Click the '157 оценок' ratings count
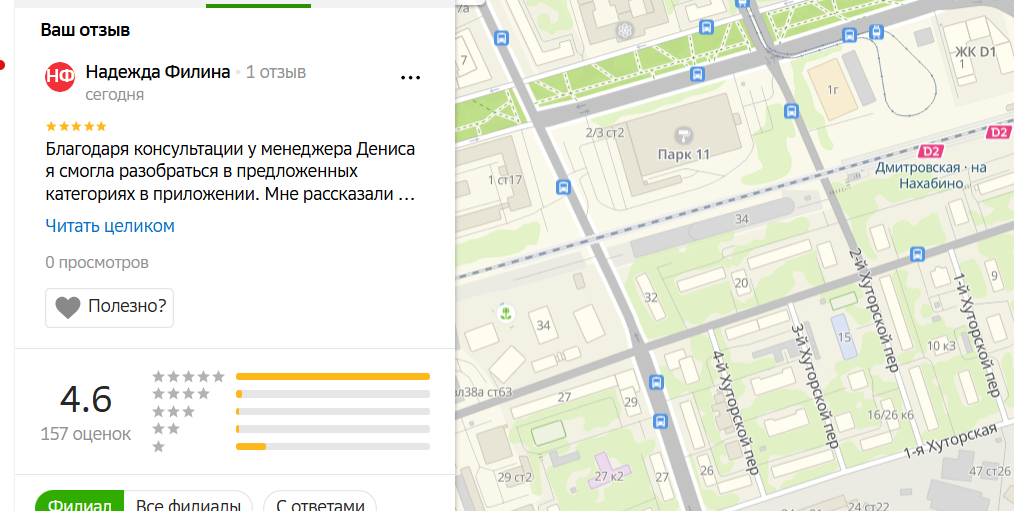Screen dimensions: 1014x511 85,434
